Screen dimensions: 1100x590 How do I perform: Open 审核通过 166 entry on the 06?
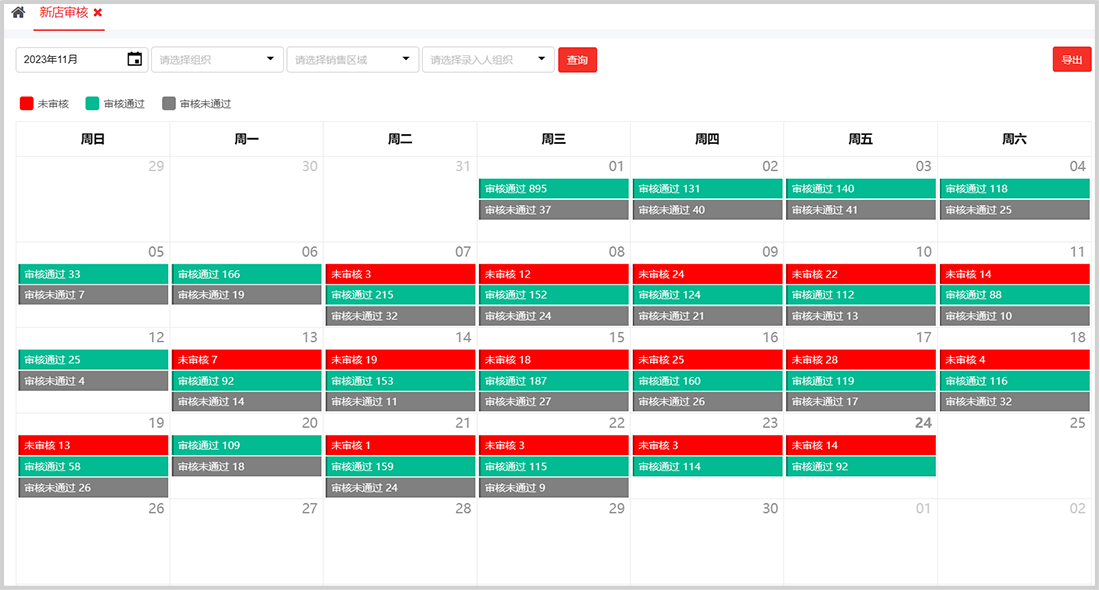click(x=246, y=274)
